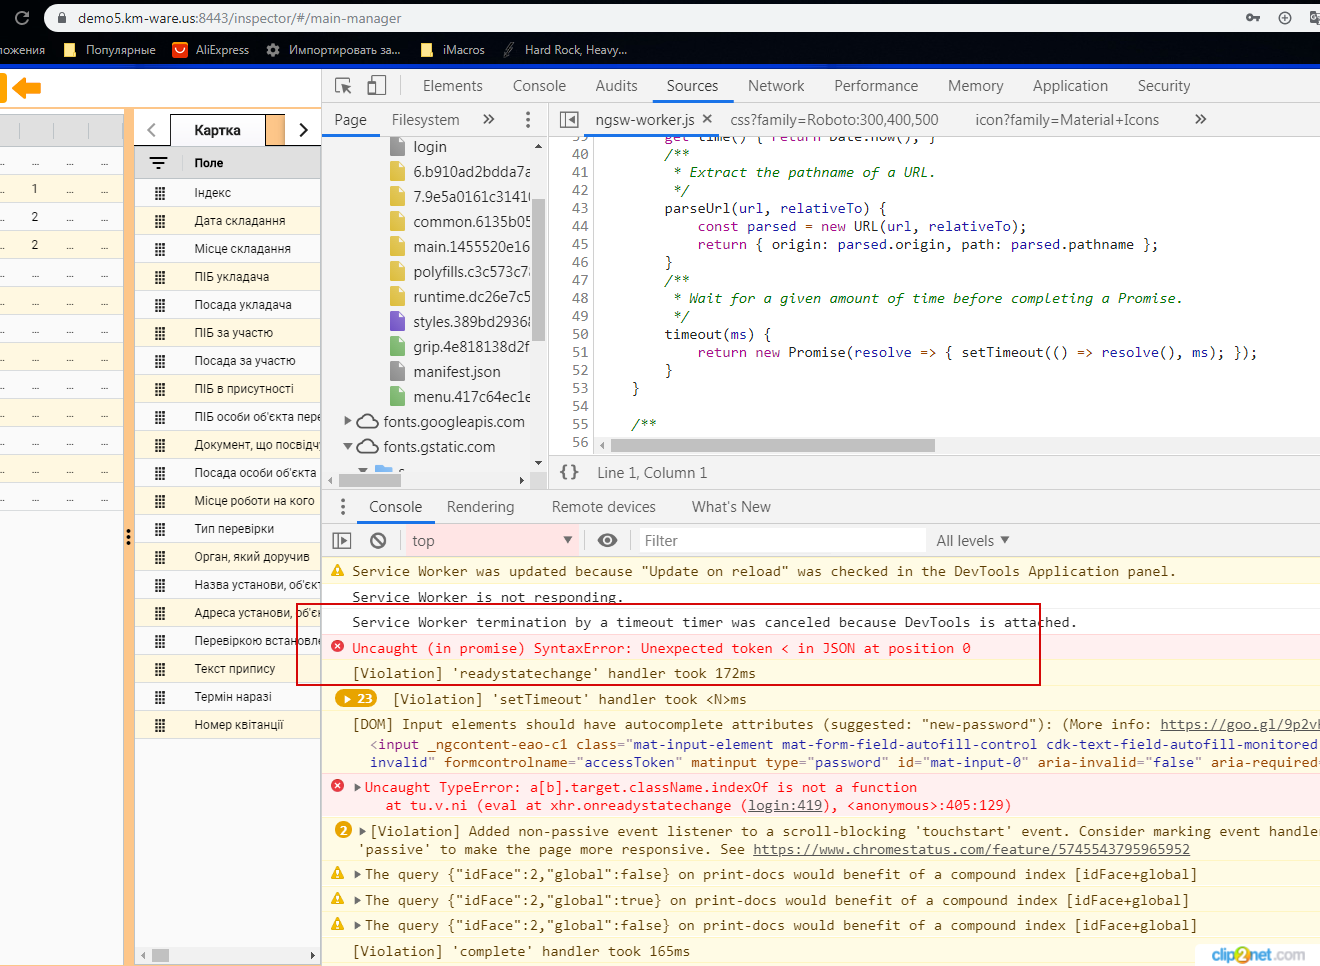Open the goo.gl autocomplete info link

(1240, 724)
